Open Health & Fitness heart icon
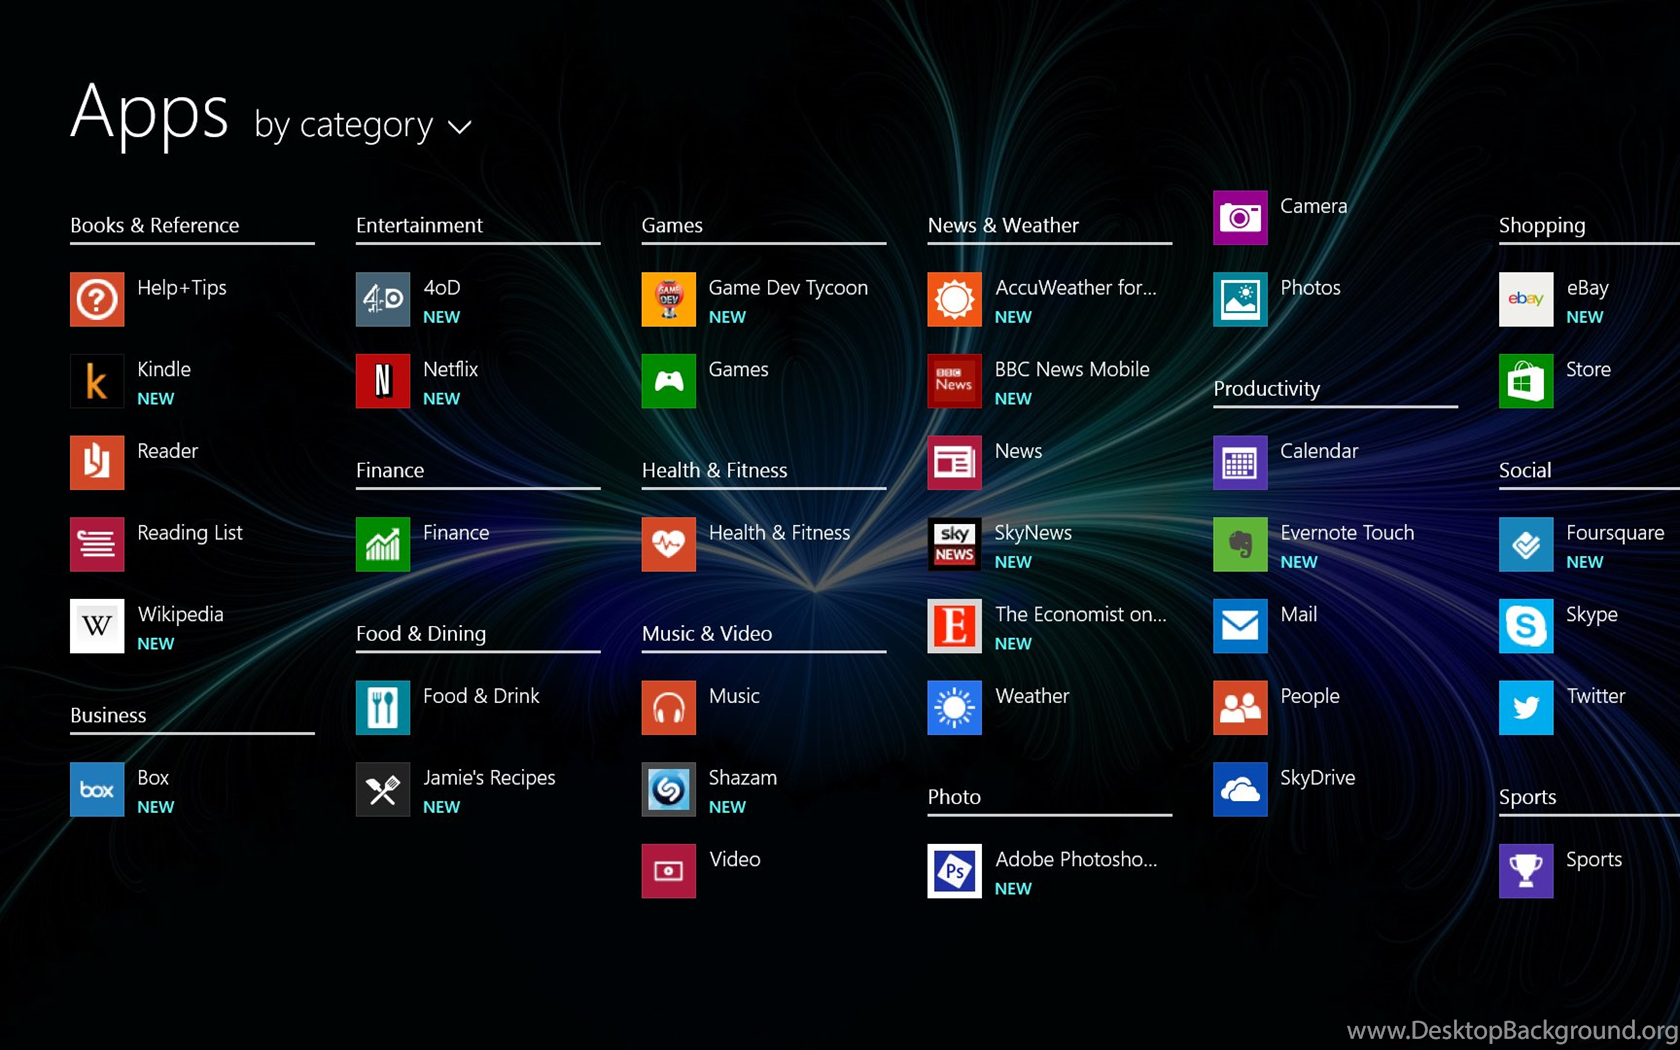The width and height of the screenshot is (1680, 1050). click(x=669, y=544)
